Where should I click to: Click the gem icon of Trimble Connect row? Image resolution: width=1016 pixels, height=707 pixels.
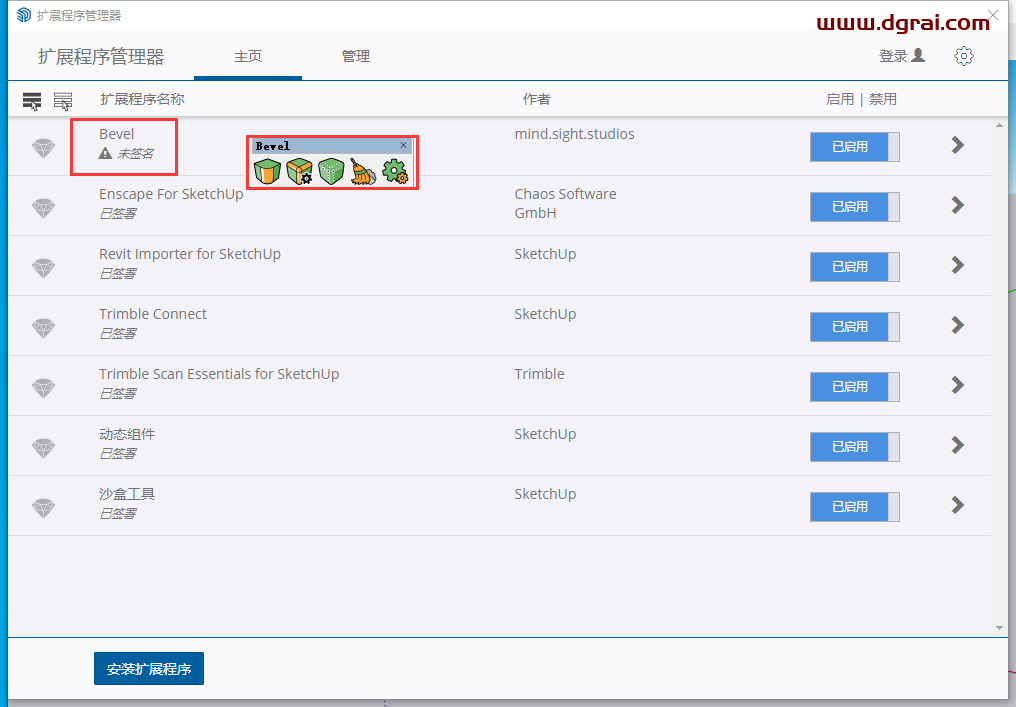(43, 328)
